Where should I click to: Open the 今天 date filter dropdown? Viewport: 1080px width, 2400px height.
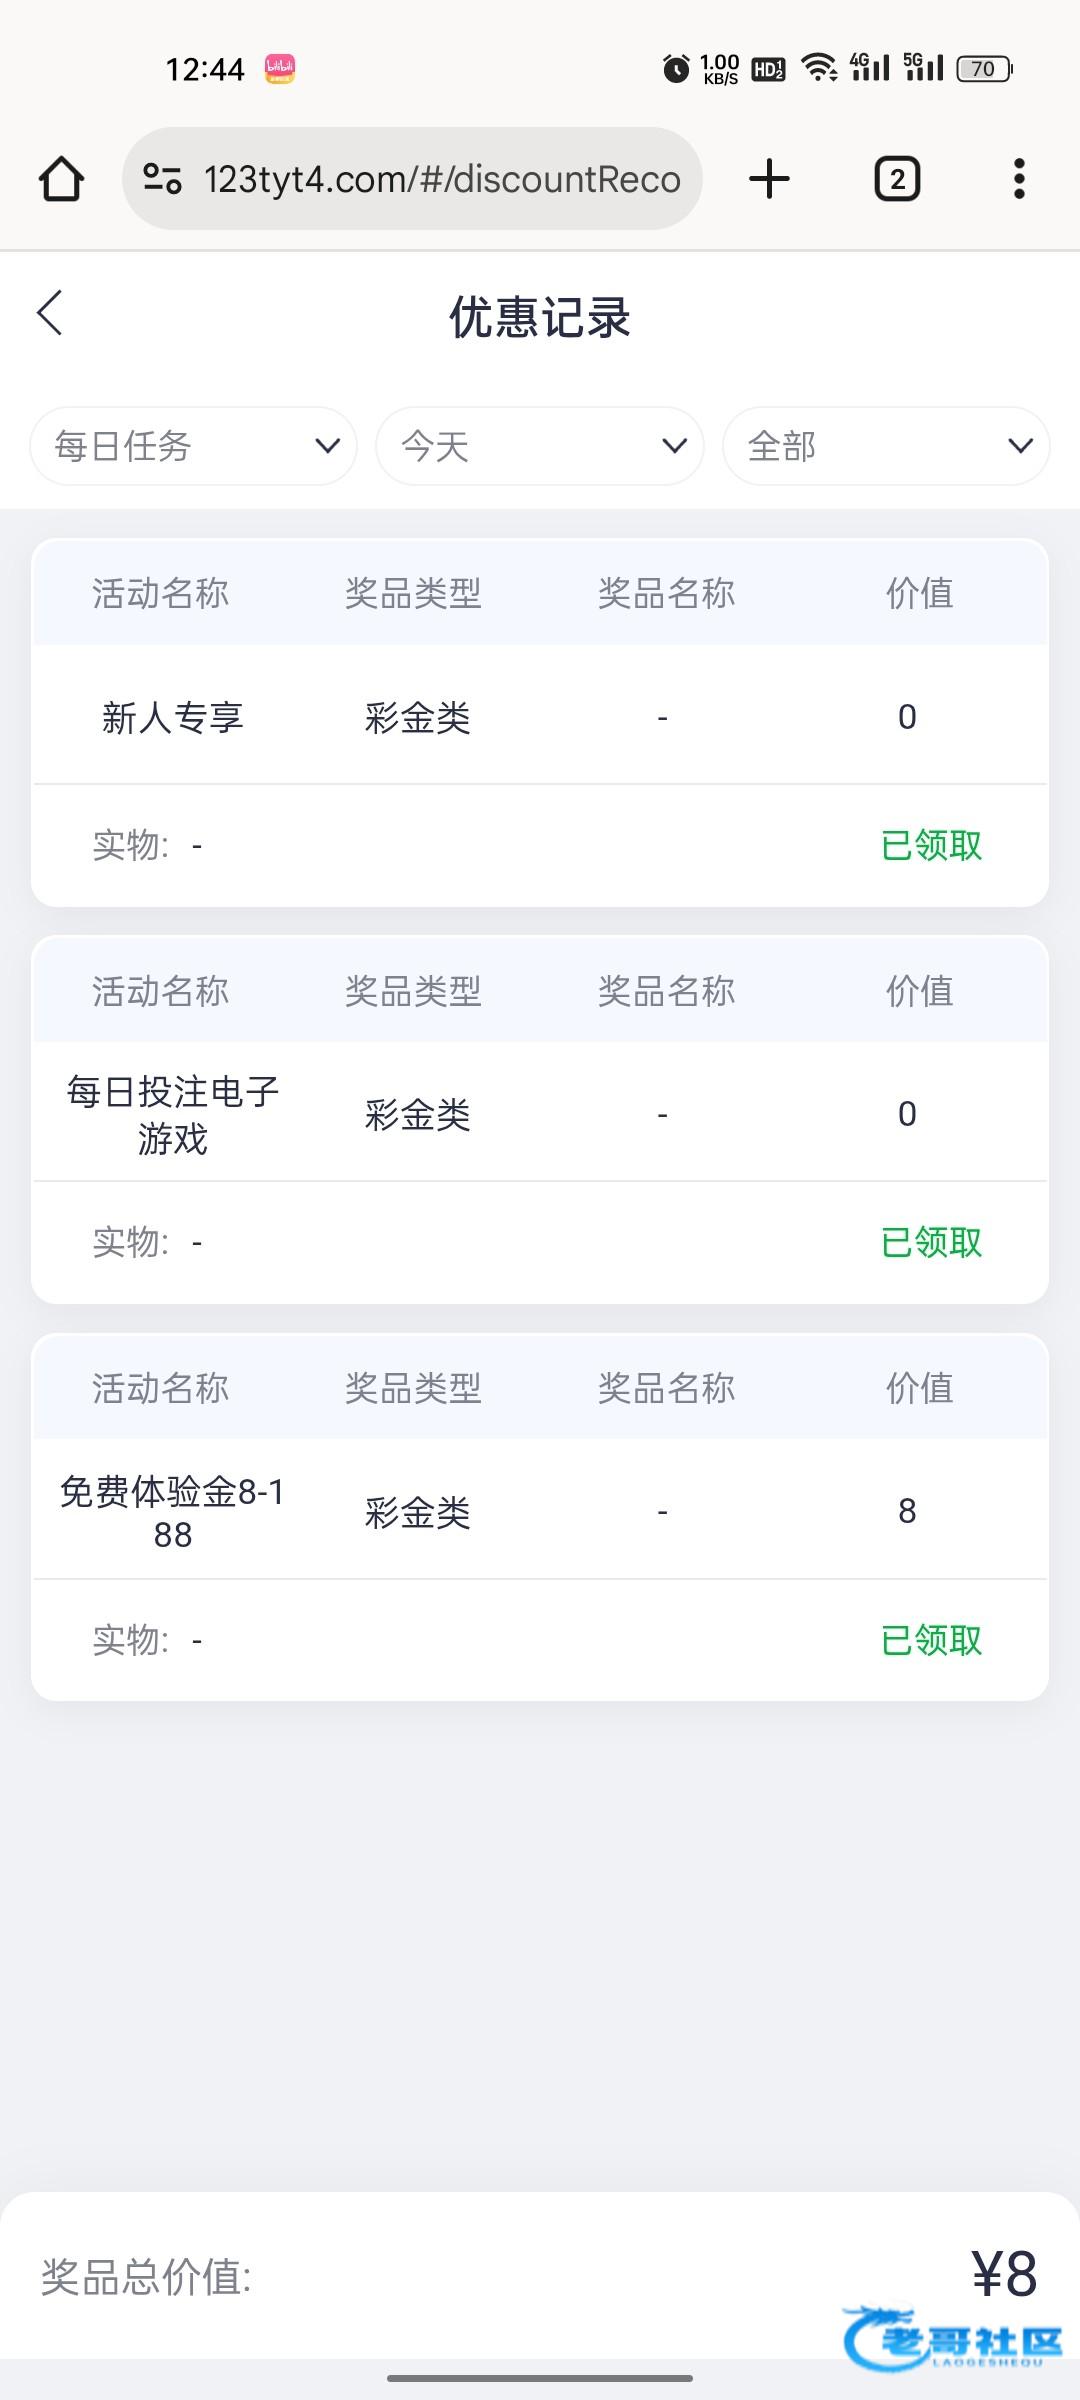540,446
